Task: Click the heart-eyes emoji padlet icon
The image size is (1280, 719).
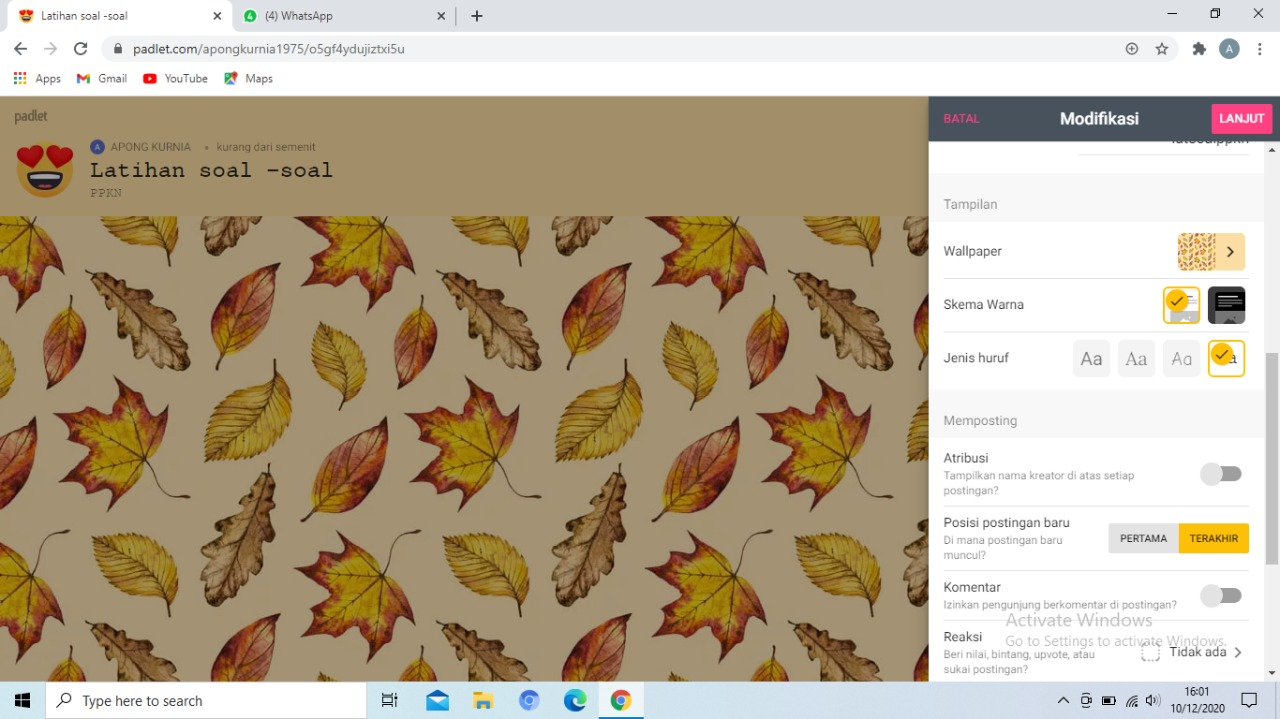Action: [45, 169]
